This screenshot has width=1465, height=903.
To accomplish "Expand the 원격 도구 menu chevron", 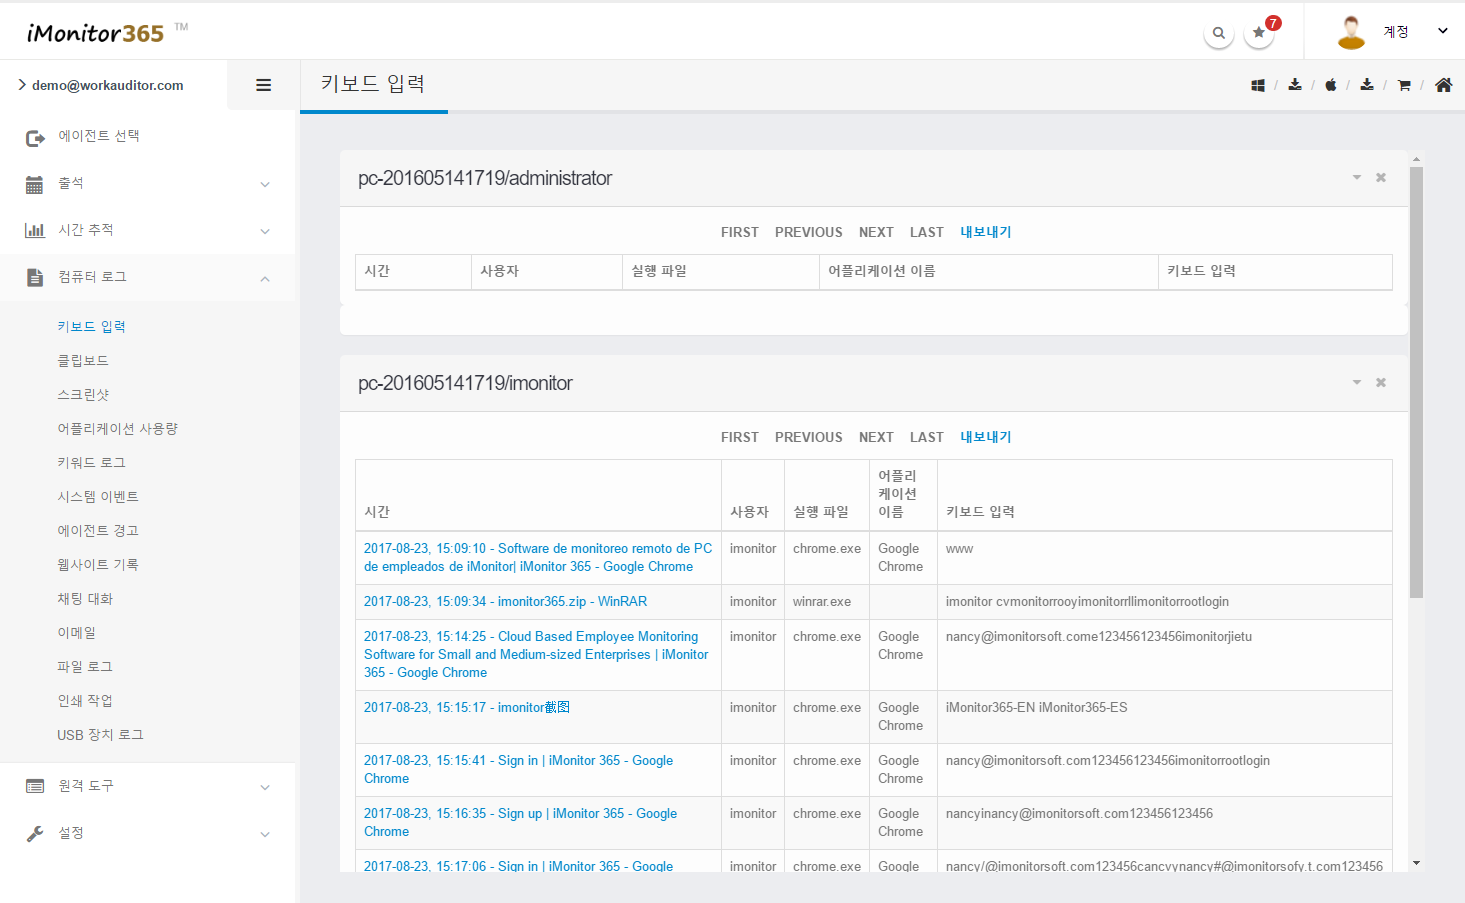I will (x=265, y=788).
